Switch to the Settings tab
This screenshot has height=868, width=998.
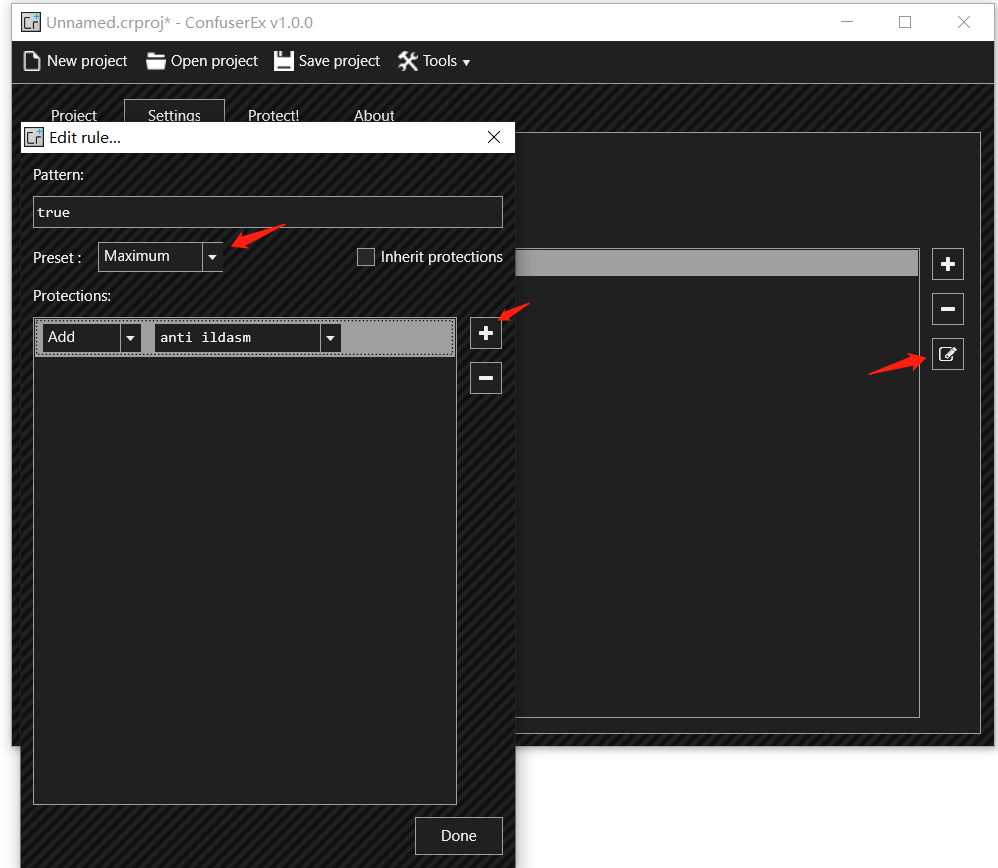point(174,113)
